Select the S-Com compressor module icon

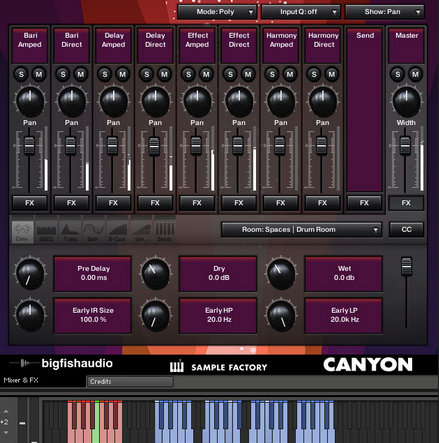(x=117, y=232)
